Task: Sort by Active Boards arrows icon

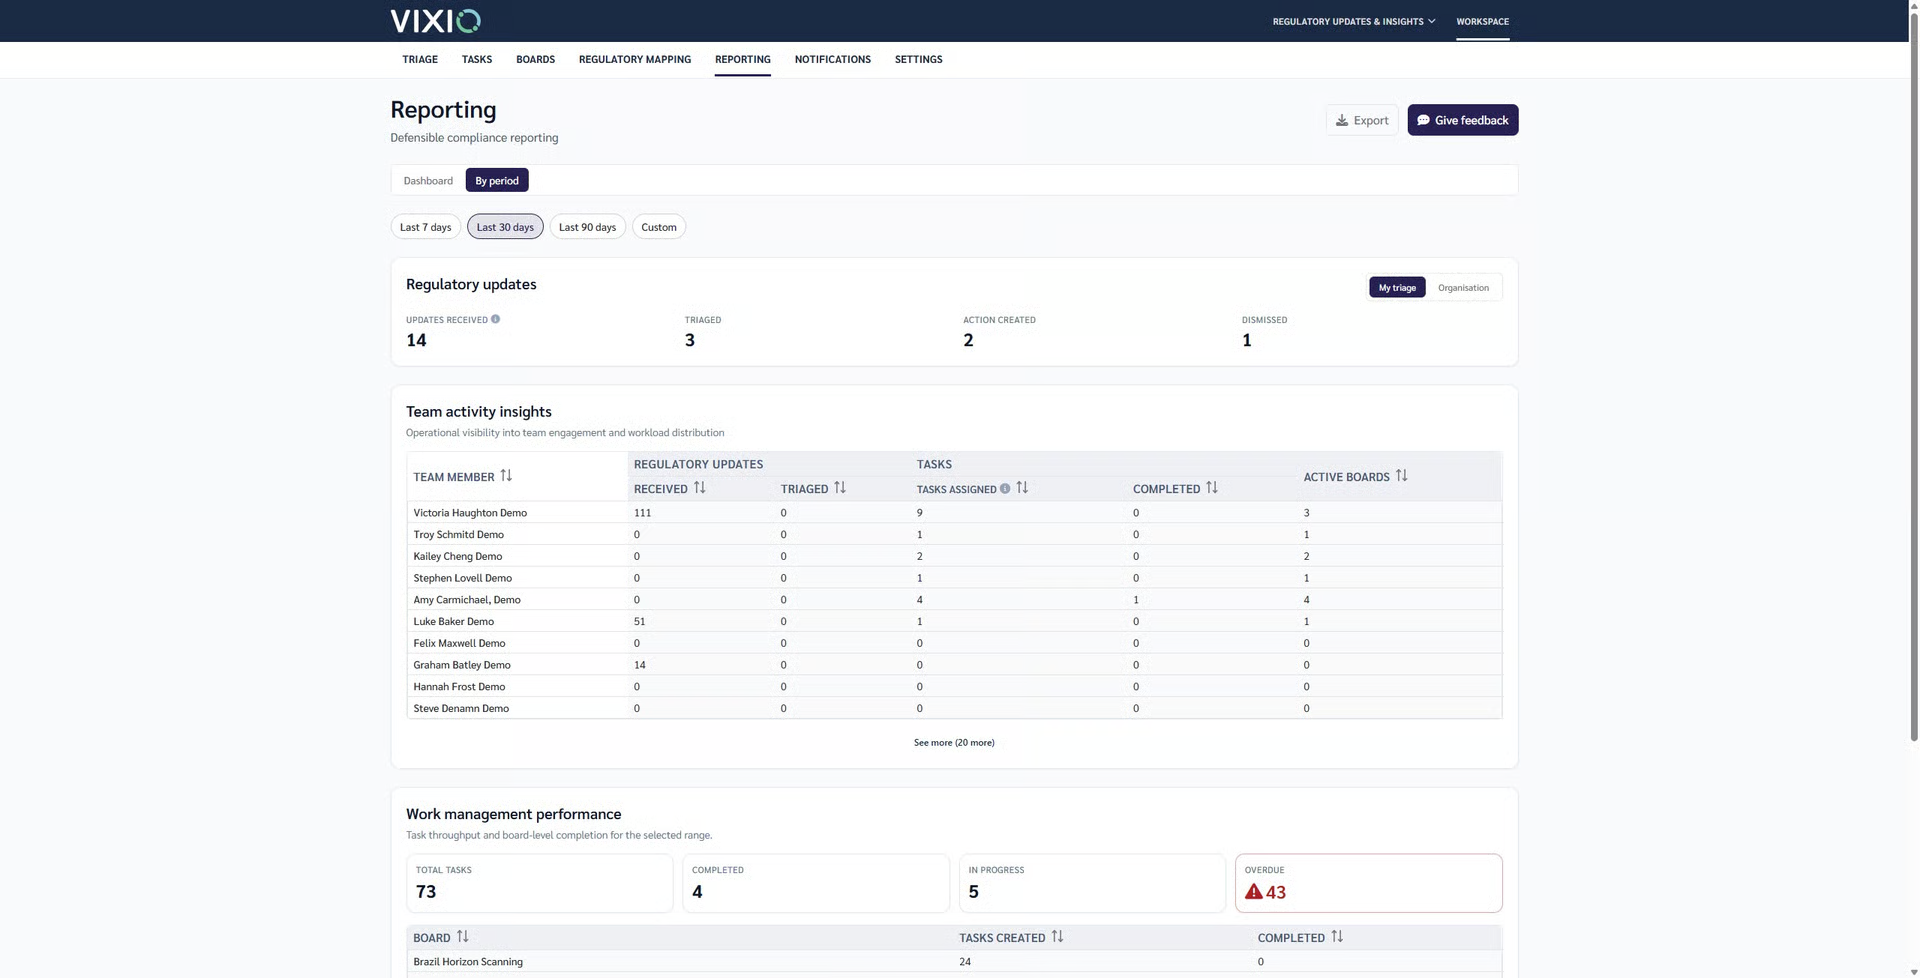Action: (x=1401, y=476)
